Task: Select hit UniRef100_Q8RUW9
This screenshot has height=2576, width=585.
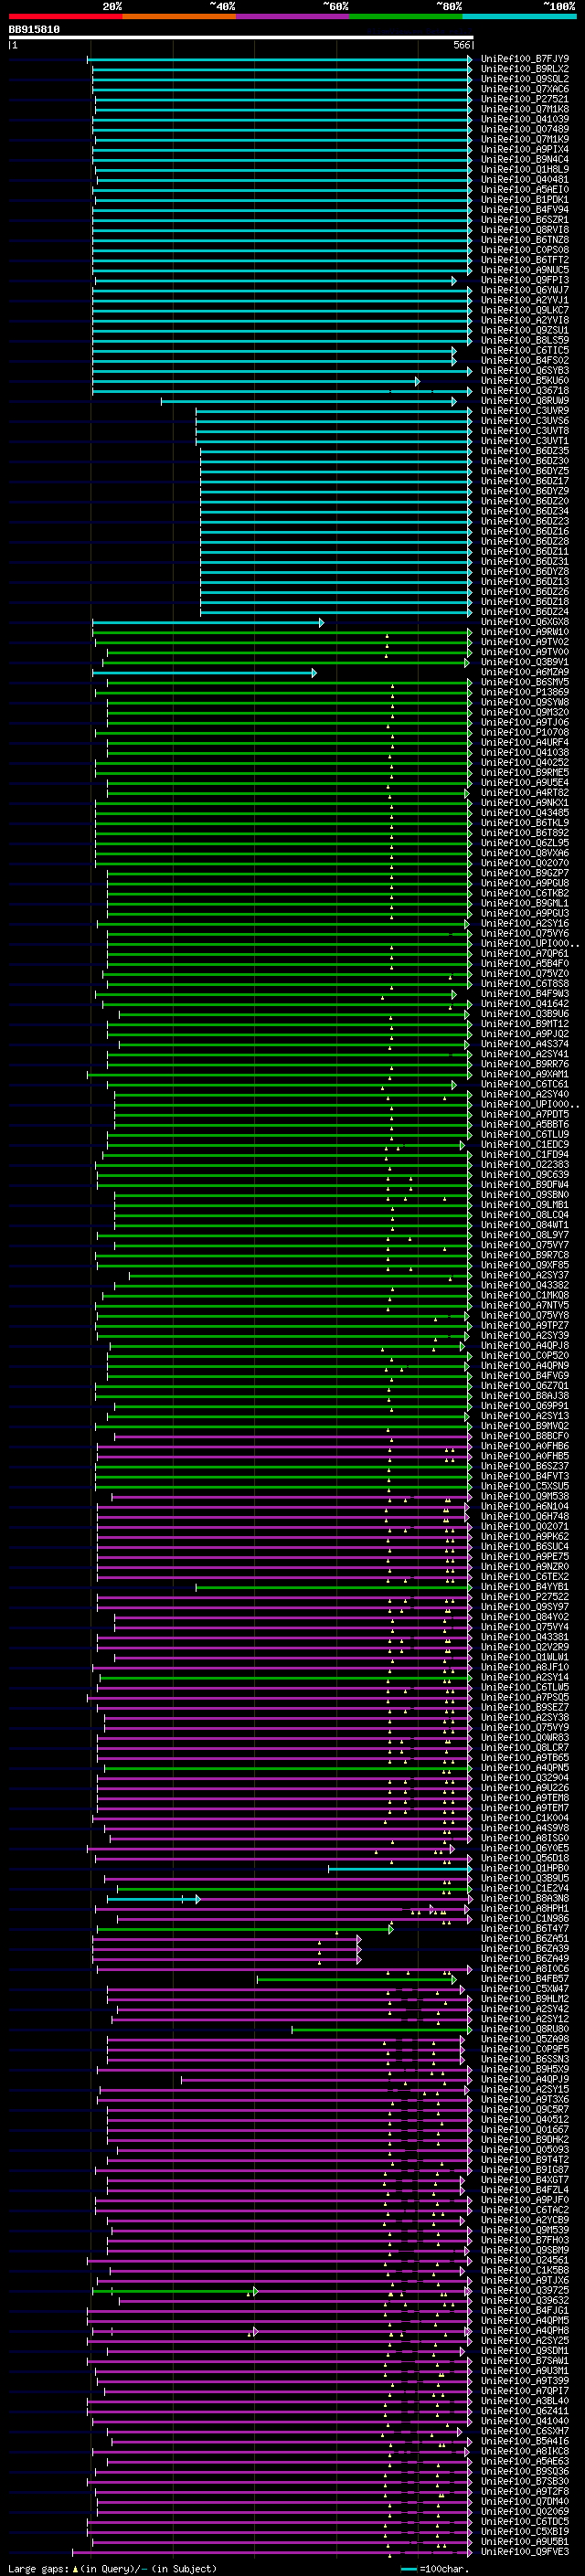Action: 525,401
